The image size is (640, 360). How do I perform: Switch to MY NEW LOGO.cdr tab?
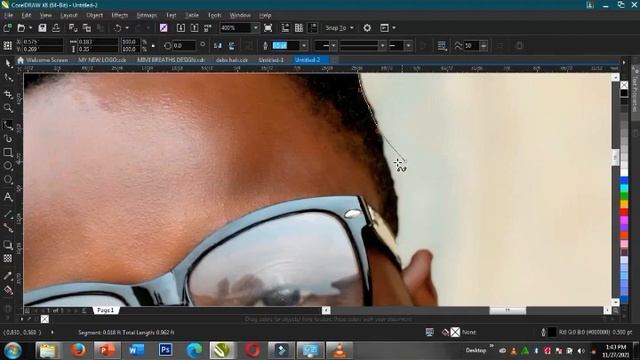102,60
